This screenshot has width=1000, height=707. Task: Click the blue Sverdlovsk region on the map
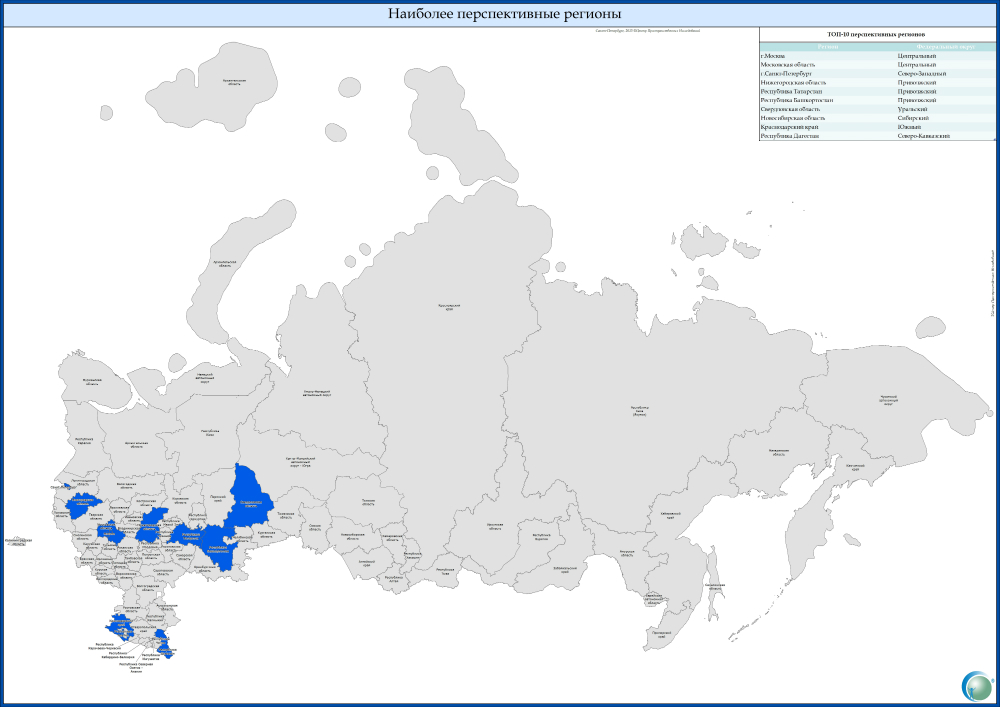pyautogui.click(x=250, y=499)
